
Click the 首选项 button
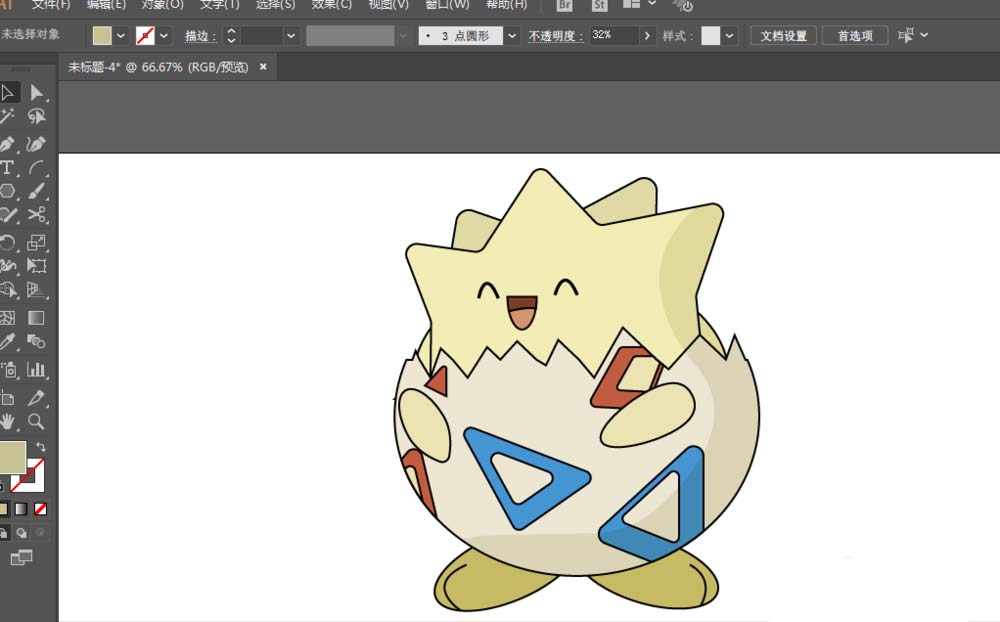pos(855,36)
